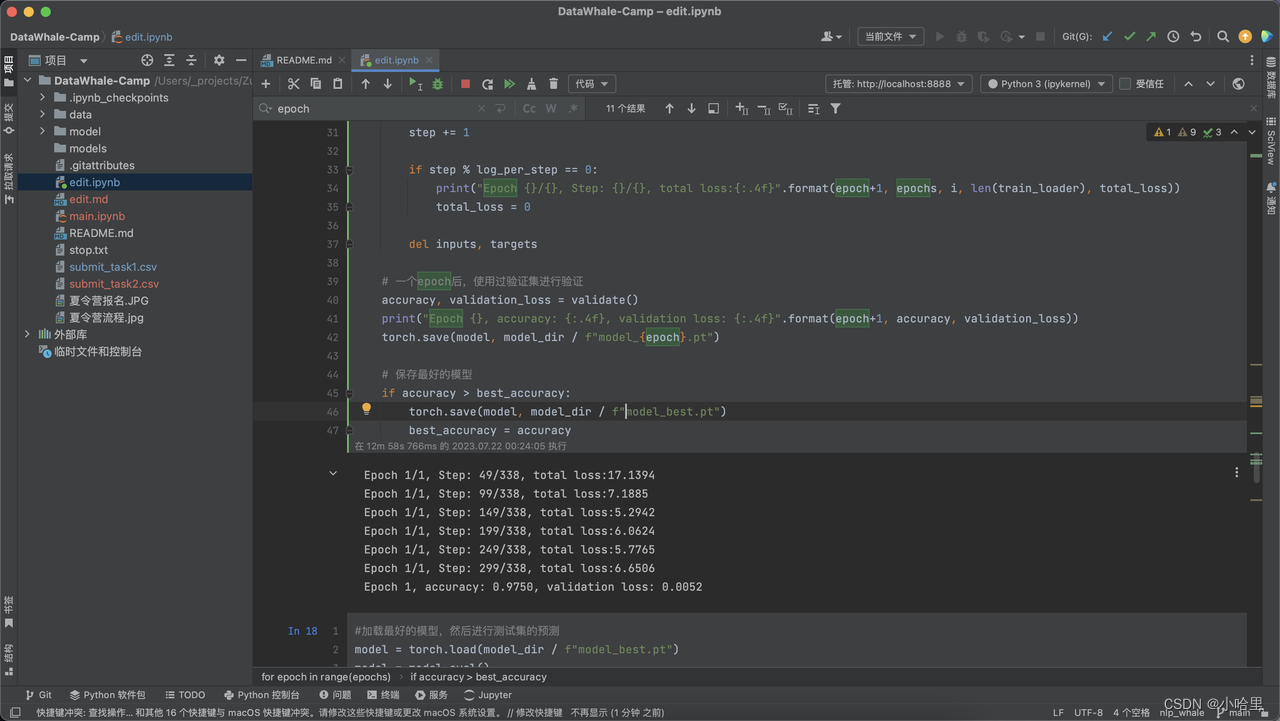Open project panel settings gear
1280x721 pixels.
(x=219, y=60)
